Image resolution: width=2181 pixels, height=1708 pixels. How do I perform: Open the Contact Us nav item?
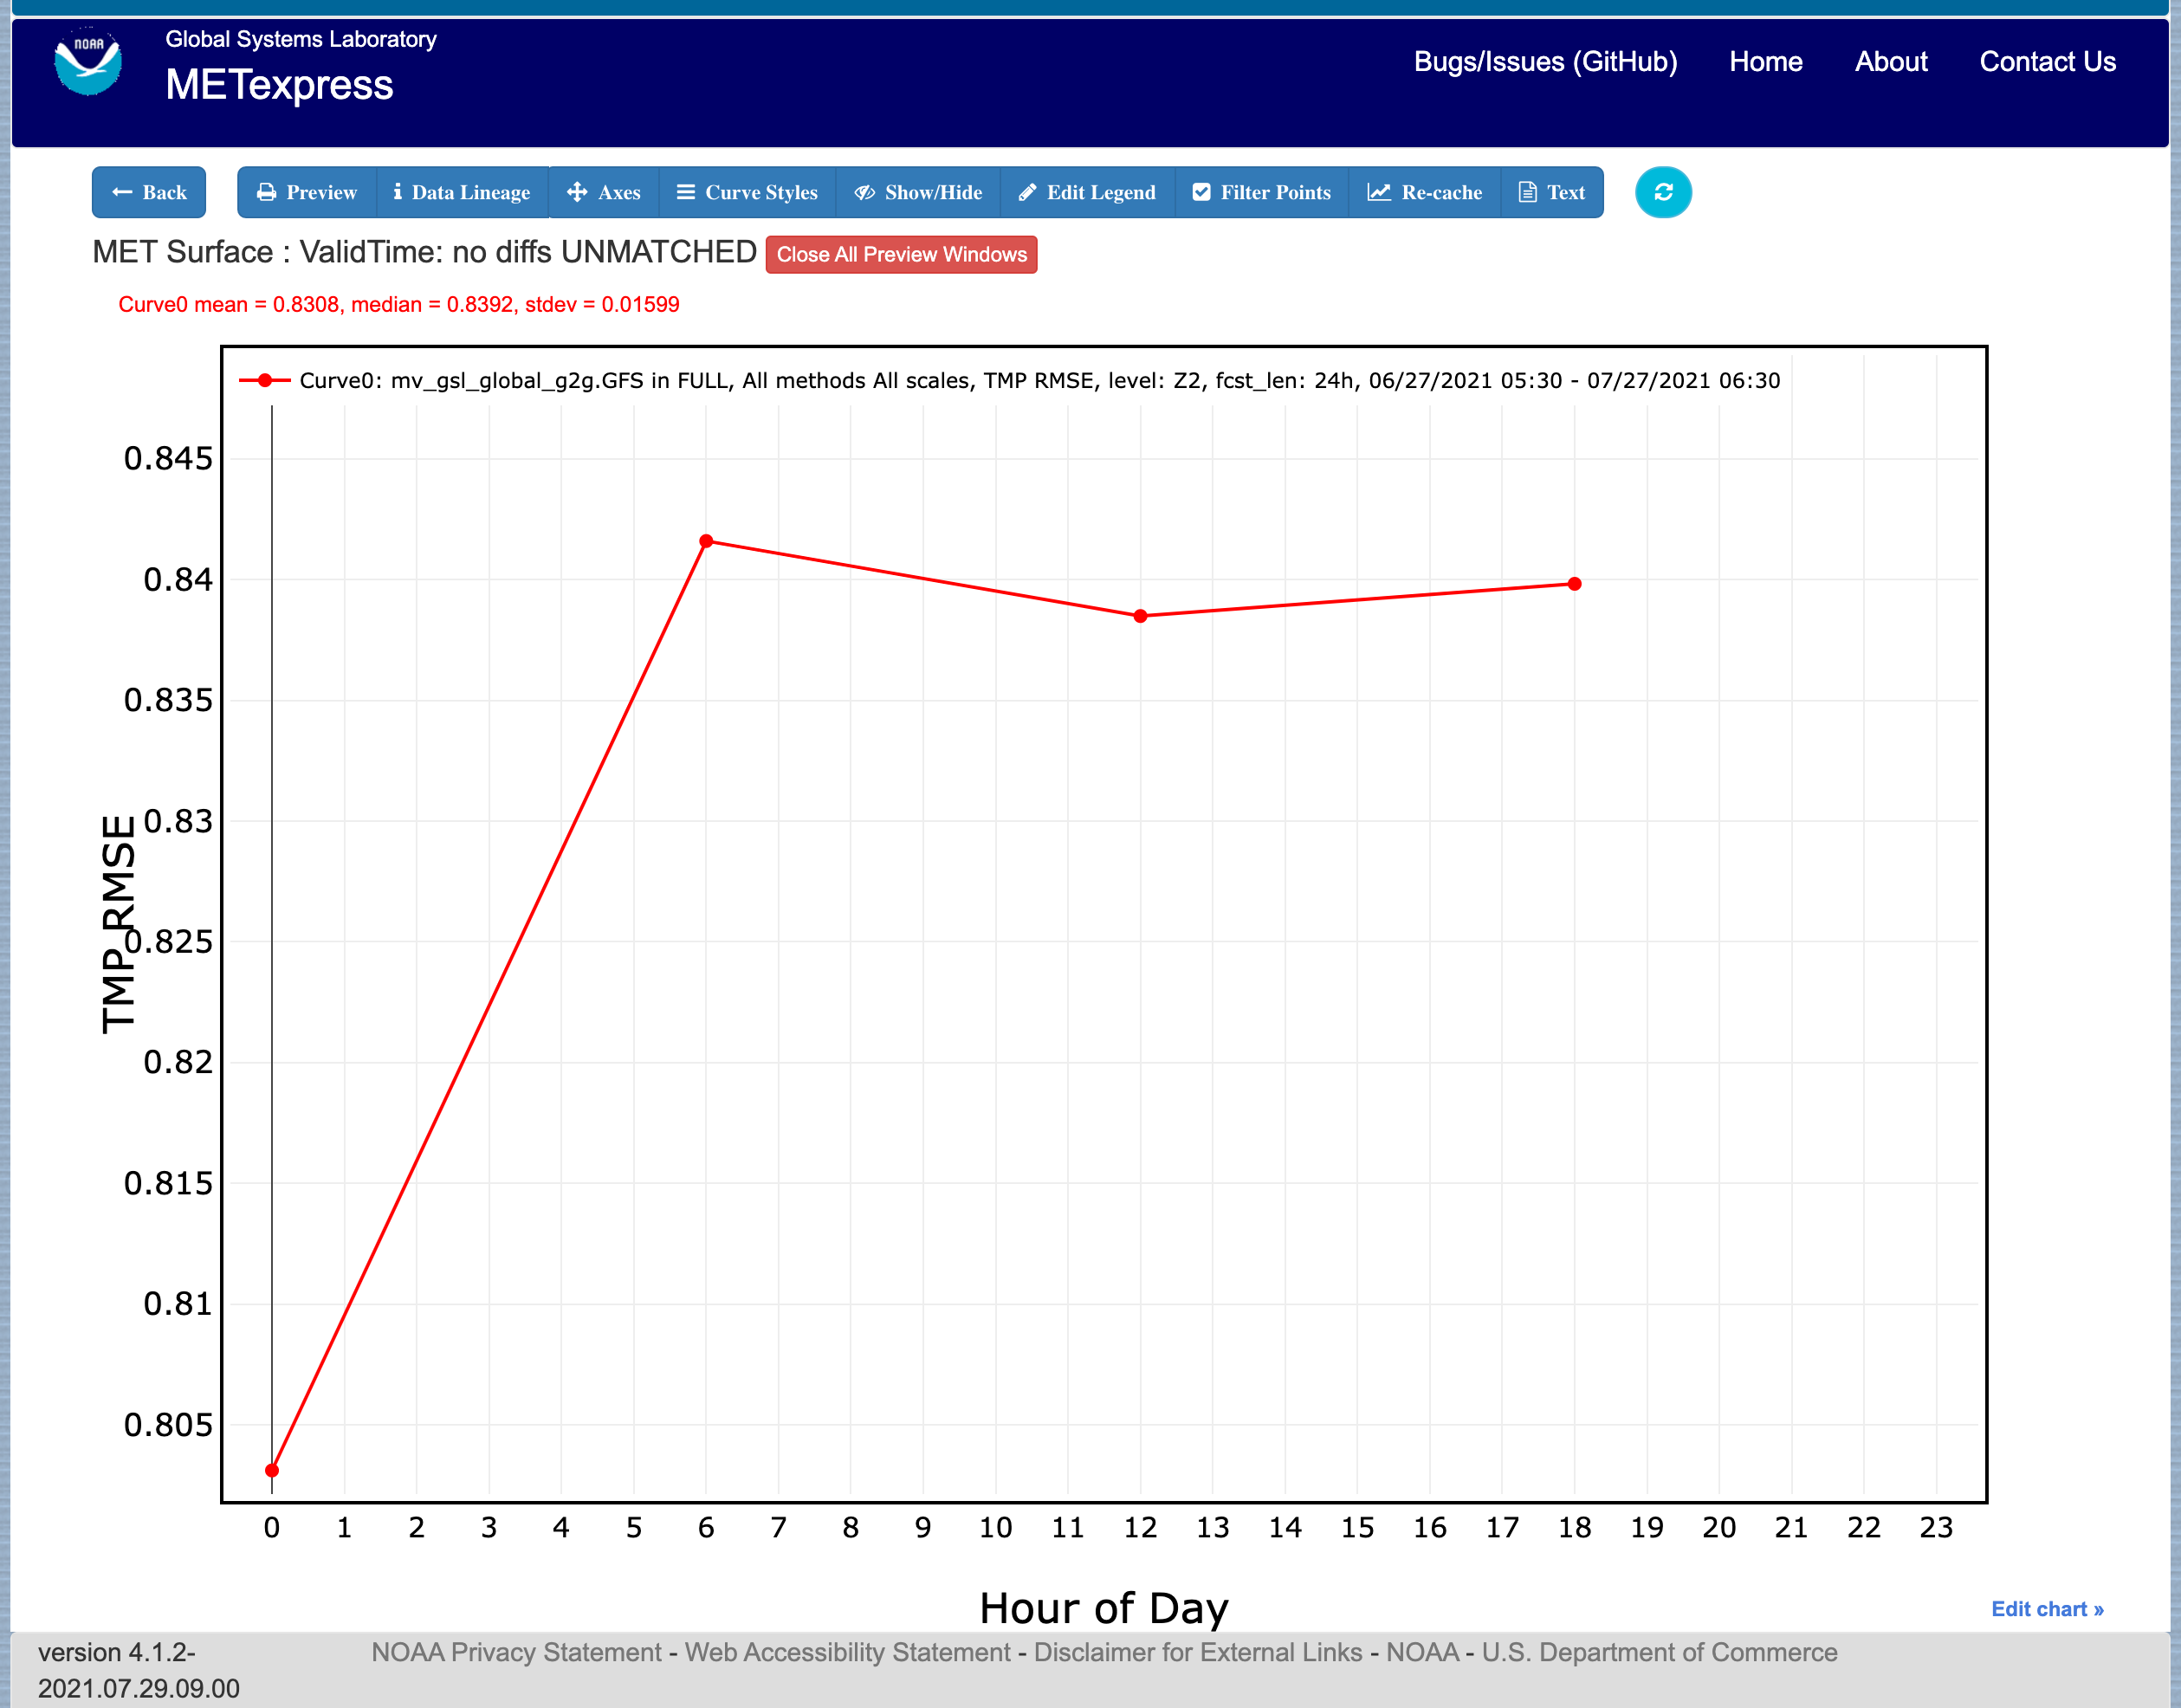pyautogui.click(x=2047, y=62)
